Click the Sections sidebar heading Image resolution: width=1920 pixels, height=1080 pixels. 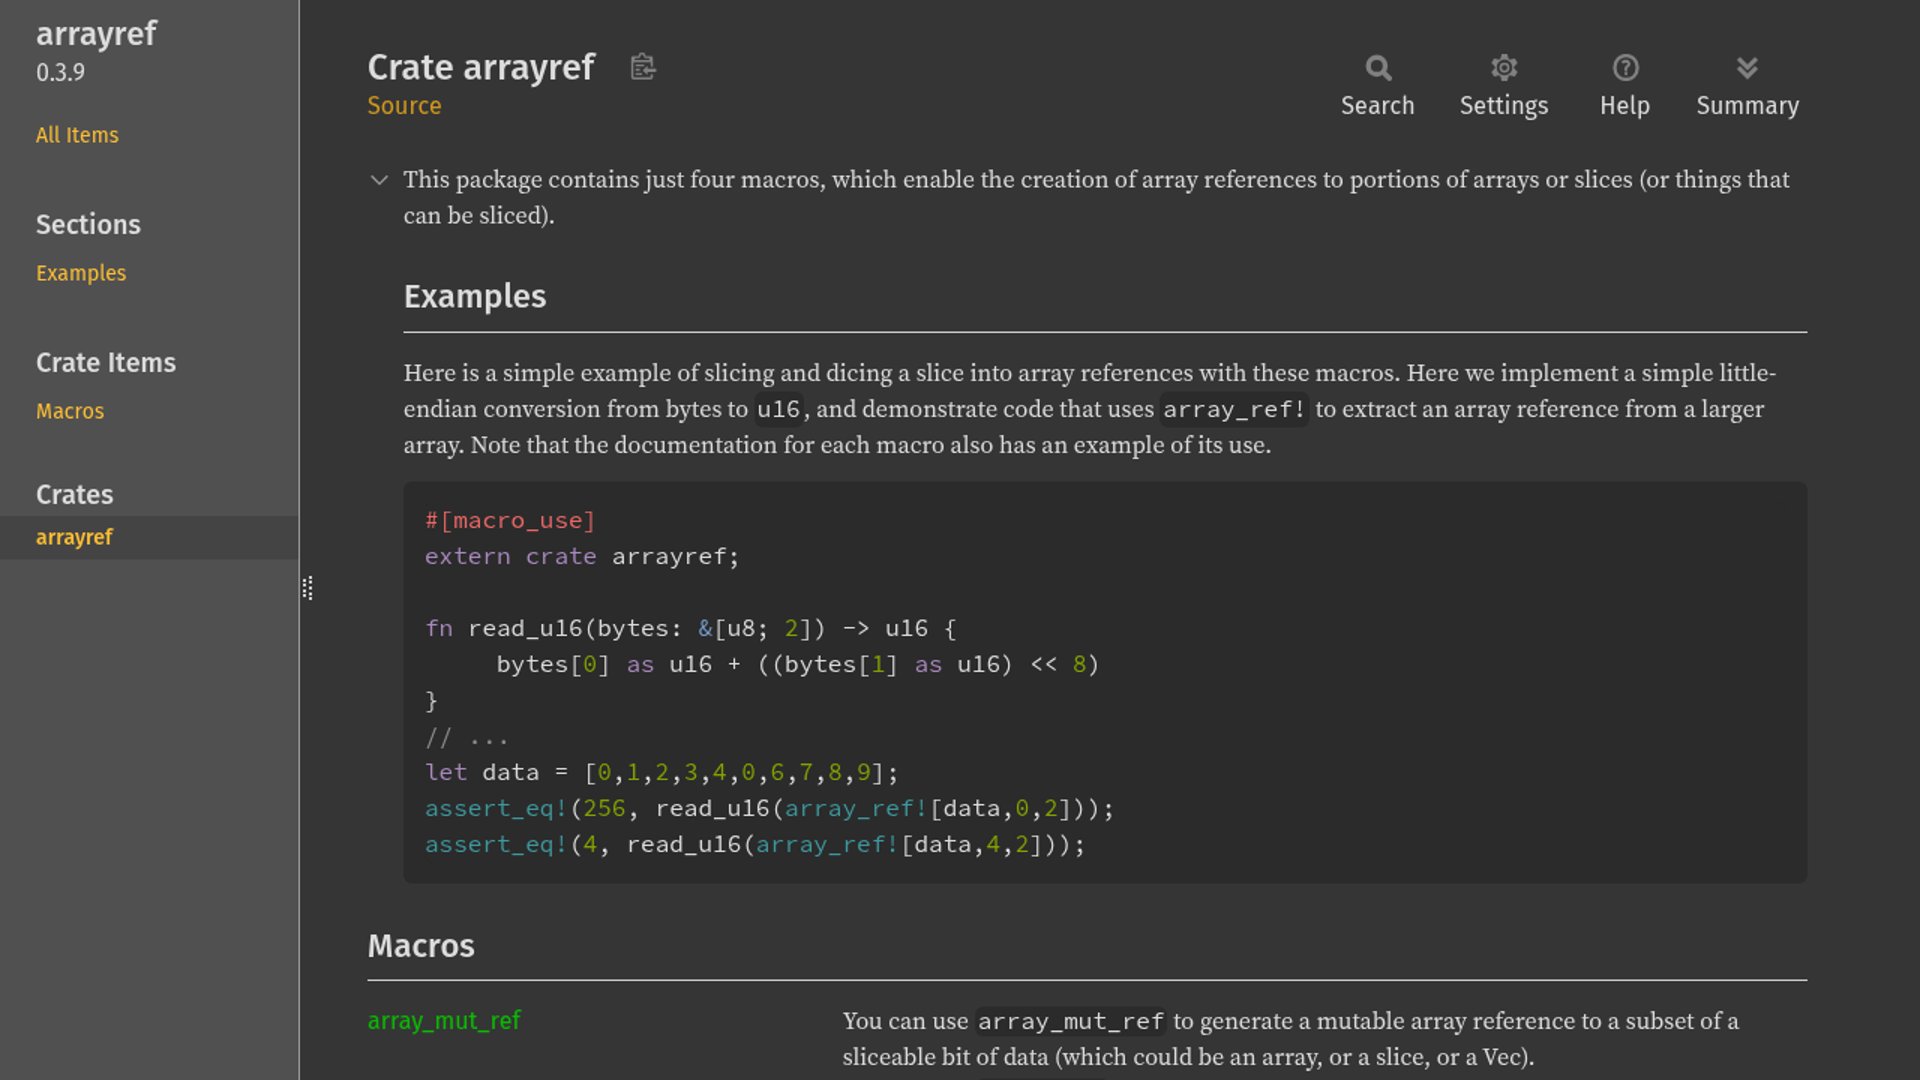[88, 224]
